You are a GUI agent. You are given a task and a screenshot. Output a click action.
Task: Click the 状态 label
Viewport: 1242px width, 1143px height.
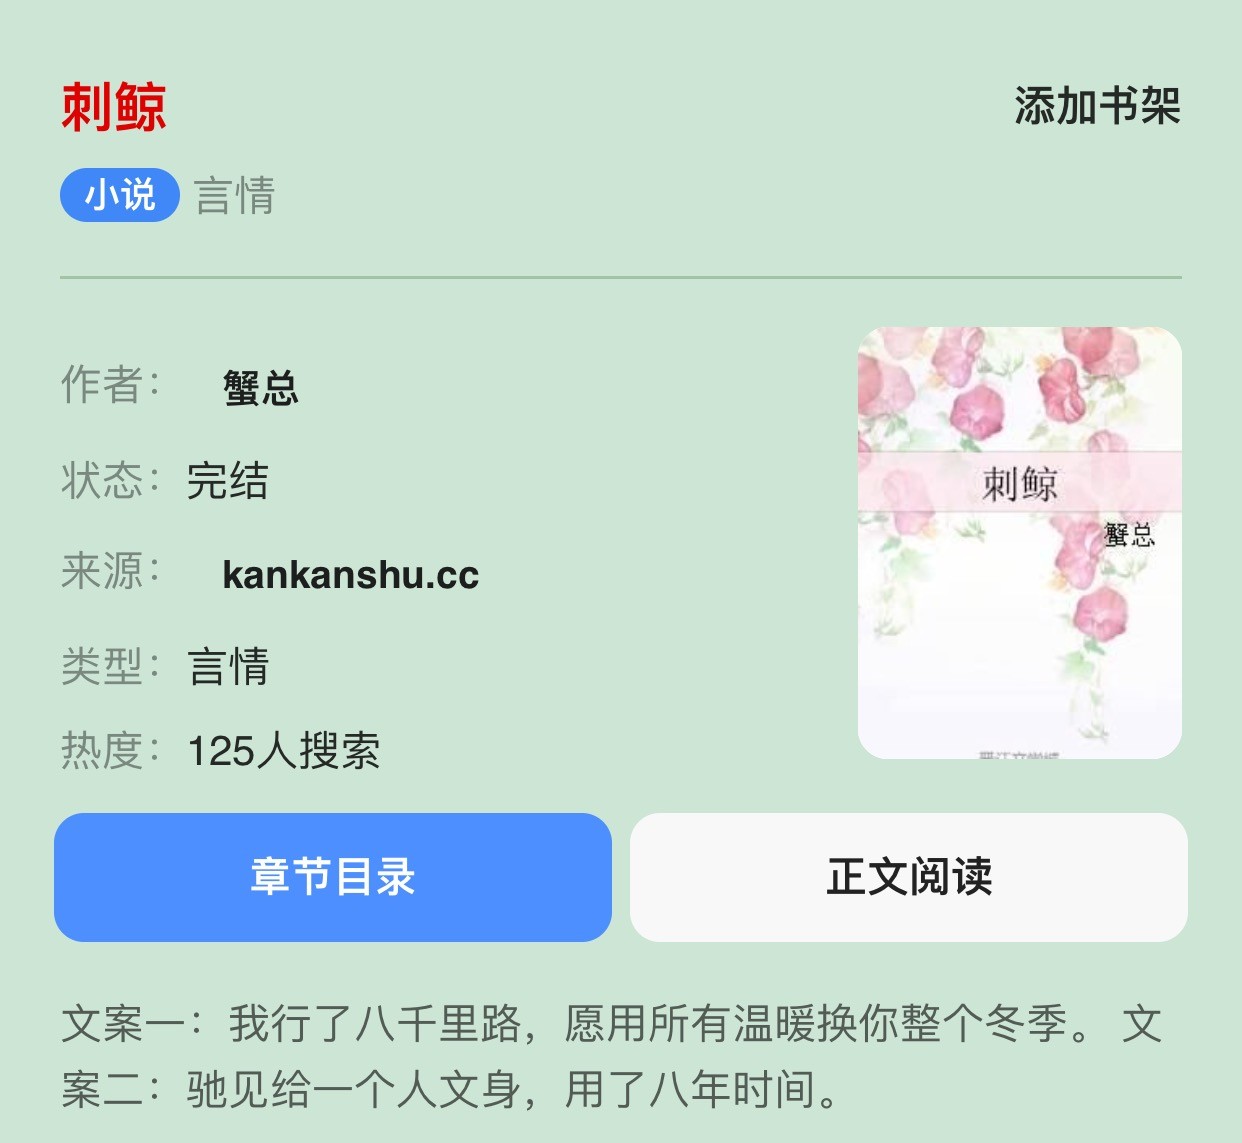pos(110,480)
